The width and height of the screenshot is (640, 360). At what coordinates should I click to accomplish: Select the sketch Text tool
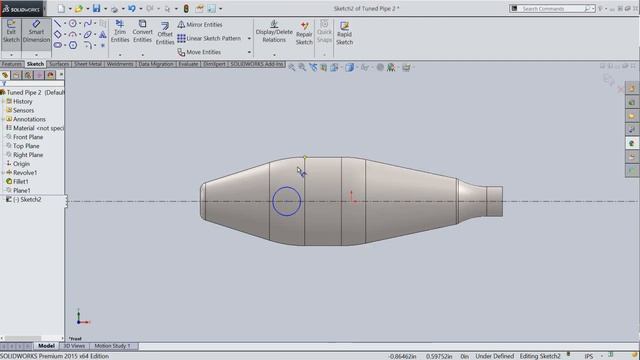tap(103, 35)
